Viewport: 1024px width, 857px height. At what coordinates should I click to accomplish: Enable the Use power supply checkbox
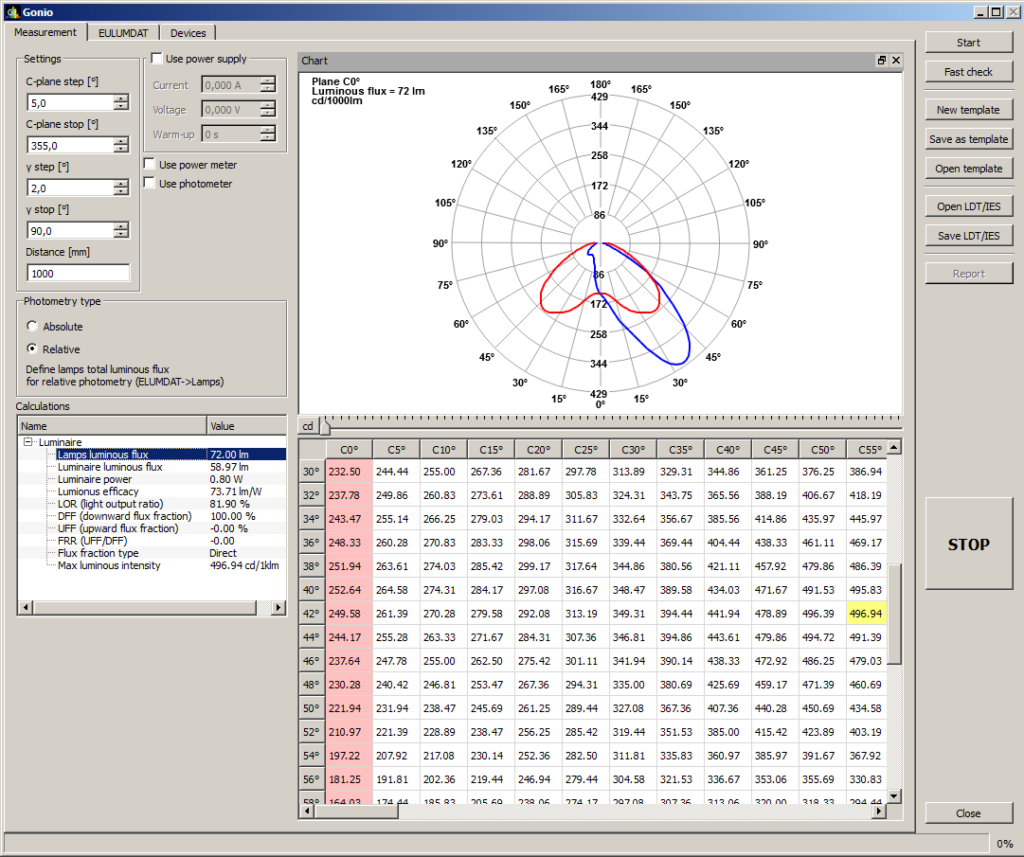[157, 59]
